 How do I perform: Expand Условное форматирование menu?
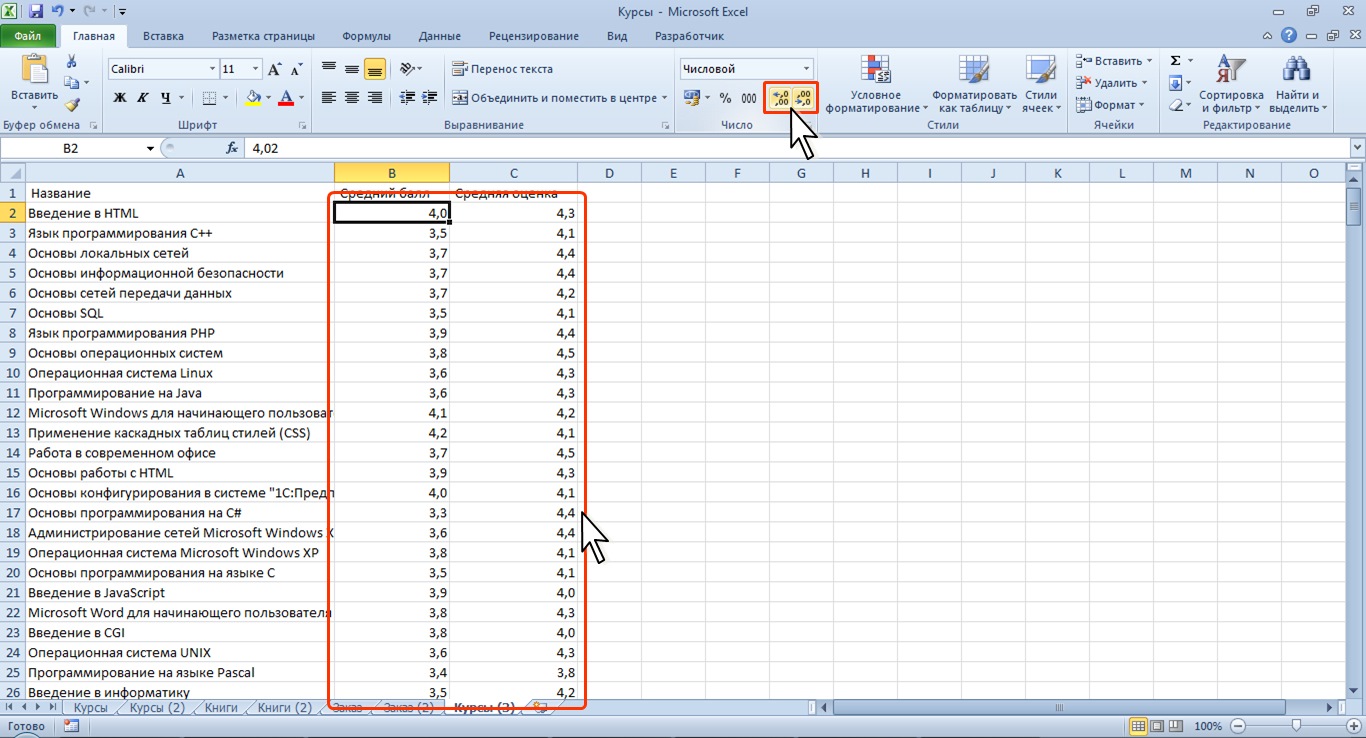pyautogui.click(x=876, y=84)
